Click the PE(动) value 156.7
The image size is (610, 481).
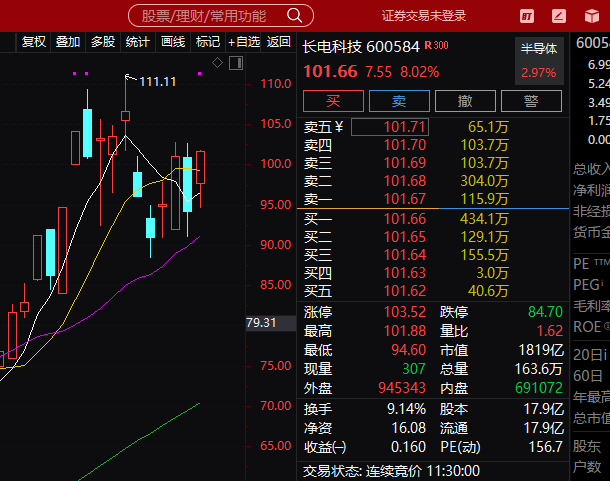point(546,447)
